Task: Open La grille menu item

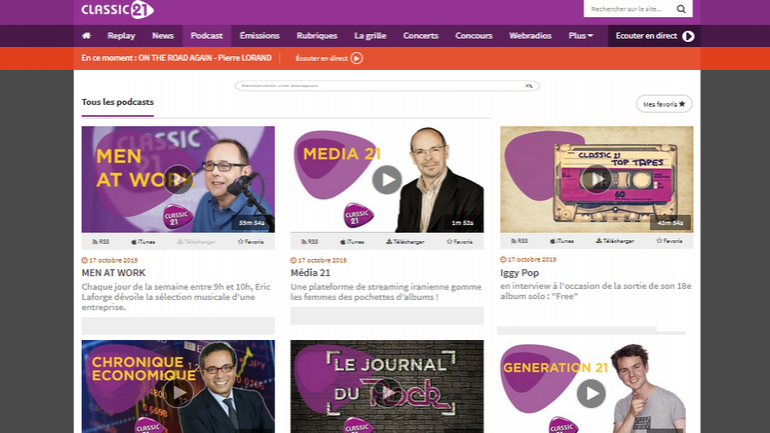Action: point(370,36)
